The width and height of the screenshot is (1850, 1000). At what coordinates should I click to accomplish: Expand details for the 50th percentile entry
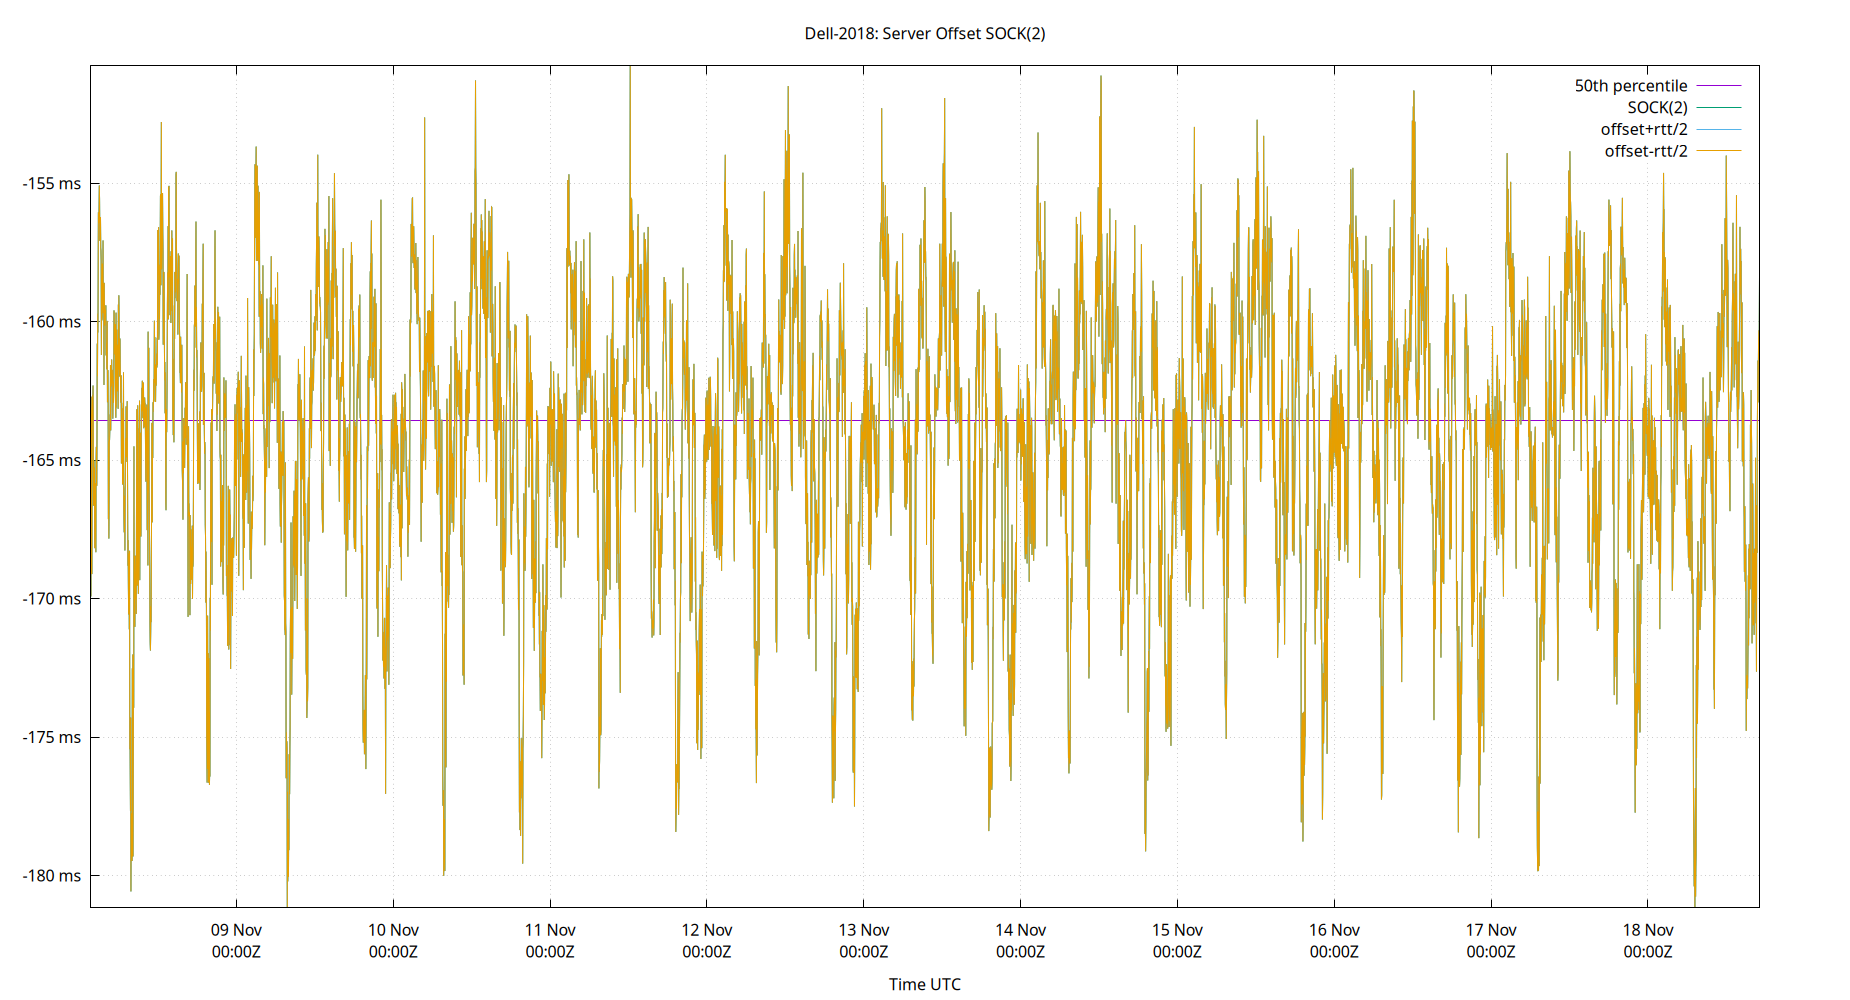pos(1632,85)
